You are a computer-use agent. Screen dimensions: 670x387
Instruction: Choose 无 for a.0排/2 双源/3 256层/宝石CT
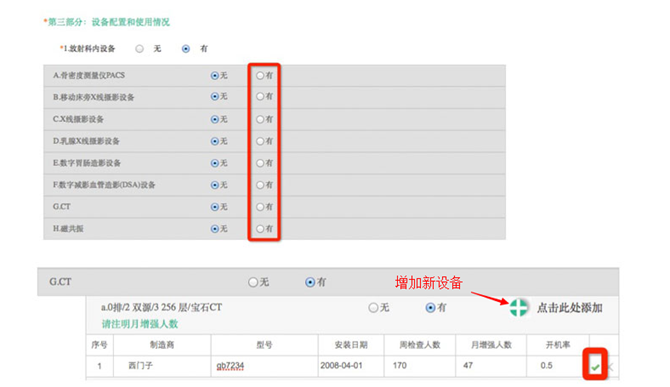pyautogui.click(x=373, y=308)
